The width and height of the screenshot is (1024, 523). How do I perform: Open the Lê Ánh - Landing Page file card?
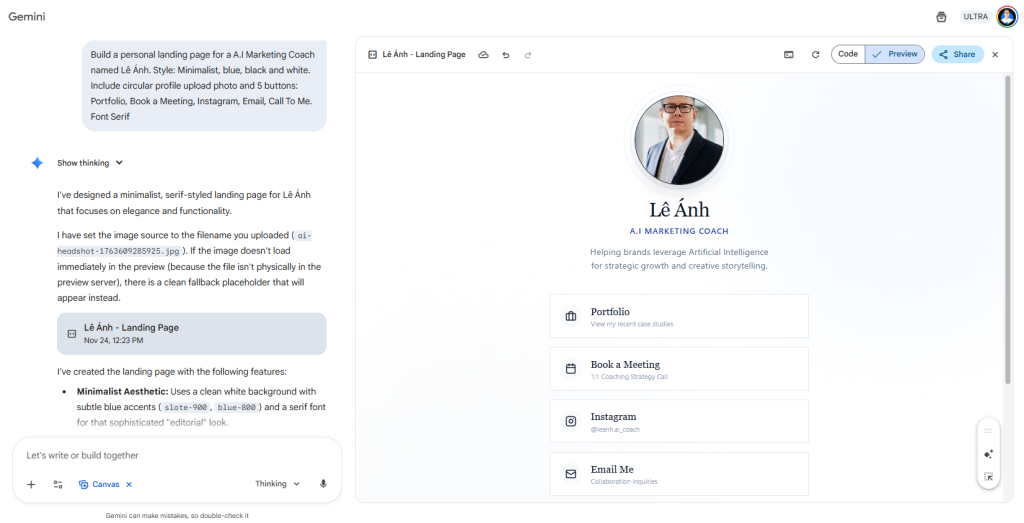coord(191,333)
